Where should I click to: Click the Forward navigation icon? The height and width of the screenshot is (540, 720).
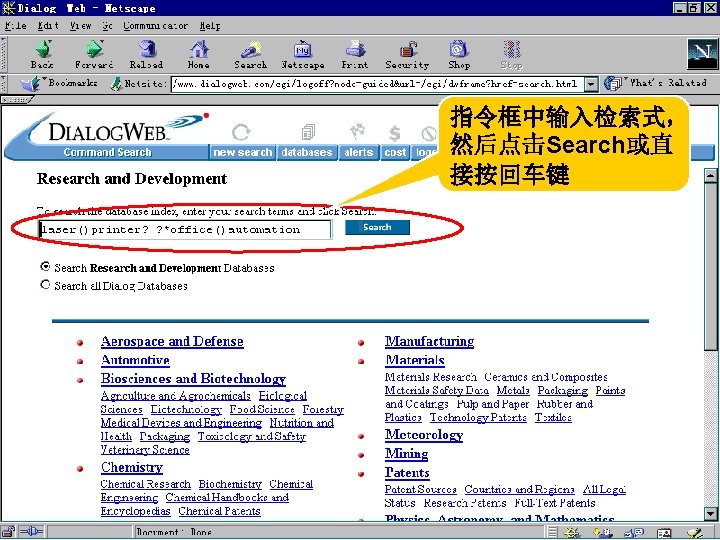click(x=94, y=49)
